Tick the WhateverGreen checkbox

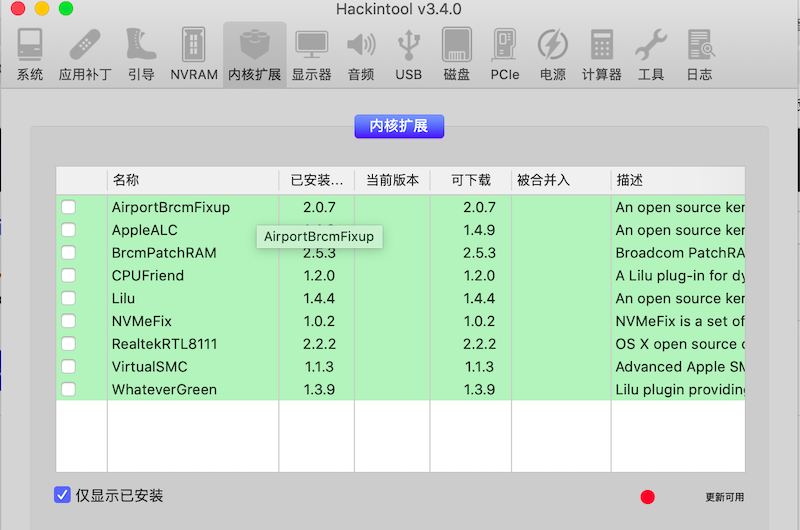[x=68, y=389]
